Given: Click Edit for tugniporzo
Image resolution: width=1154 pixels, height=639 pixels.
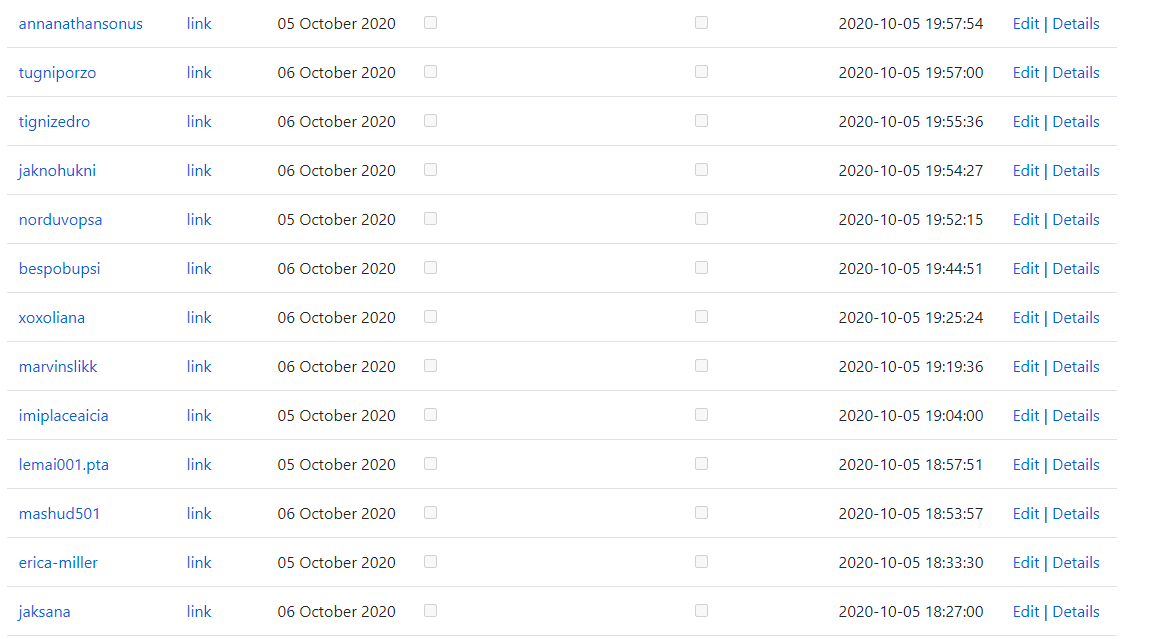Looking at the screenshot, I should (1025, 73).
